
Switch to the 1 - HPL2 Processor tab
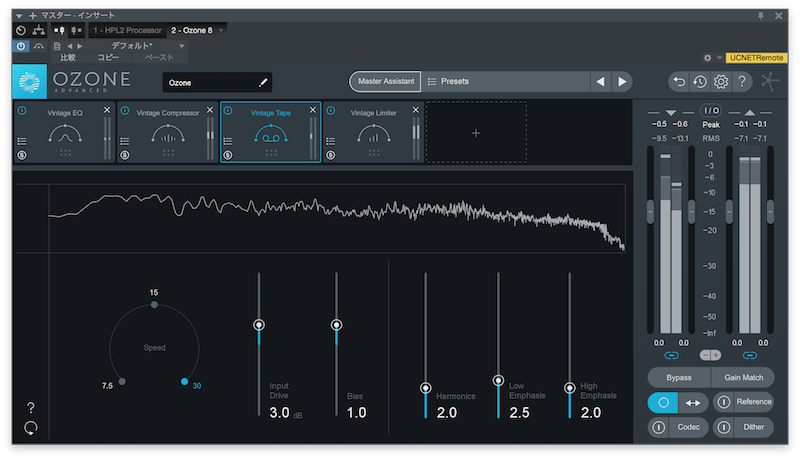[127, 31]
